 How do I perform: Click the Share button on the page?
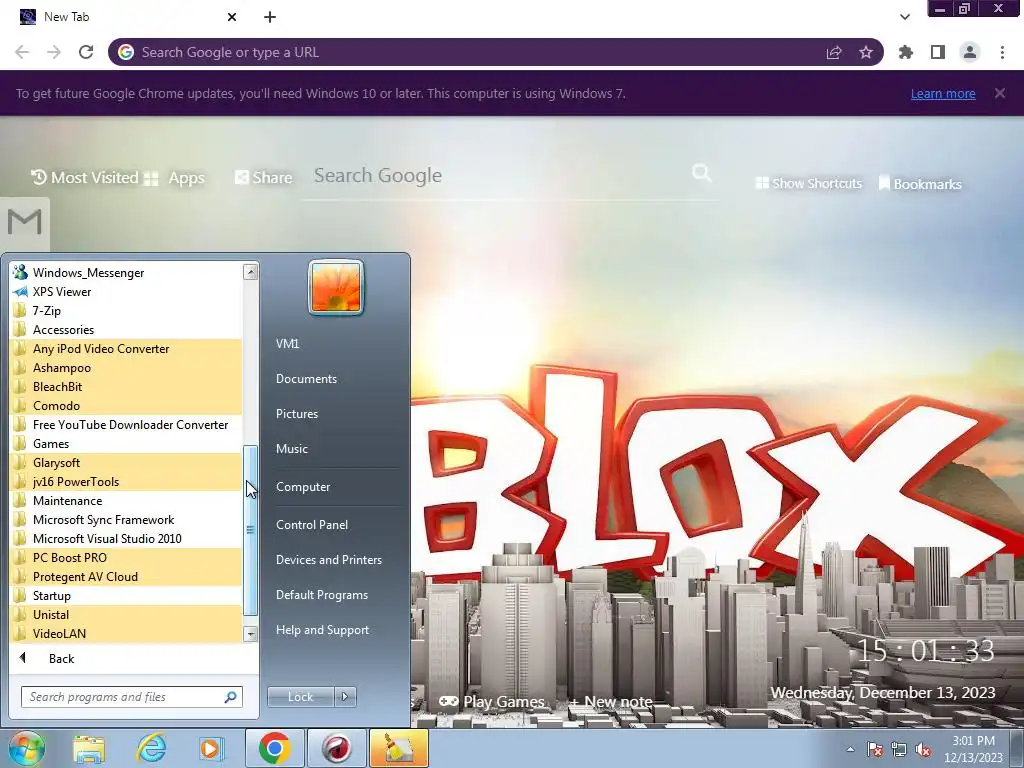[264, 178]
